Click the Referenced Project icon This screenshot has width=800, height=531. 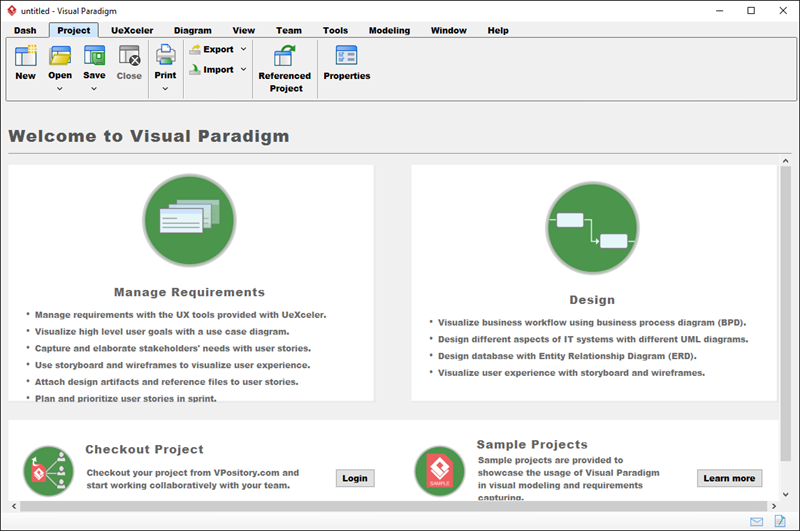pos(285,56)
